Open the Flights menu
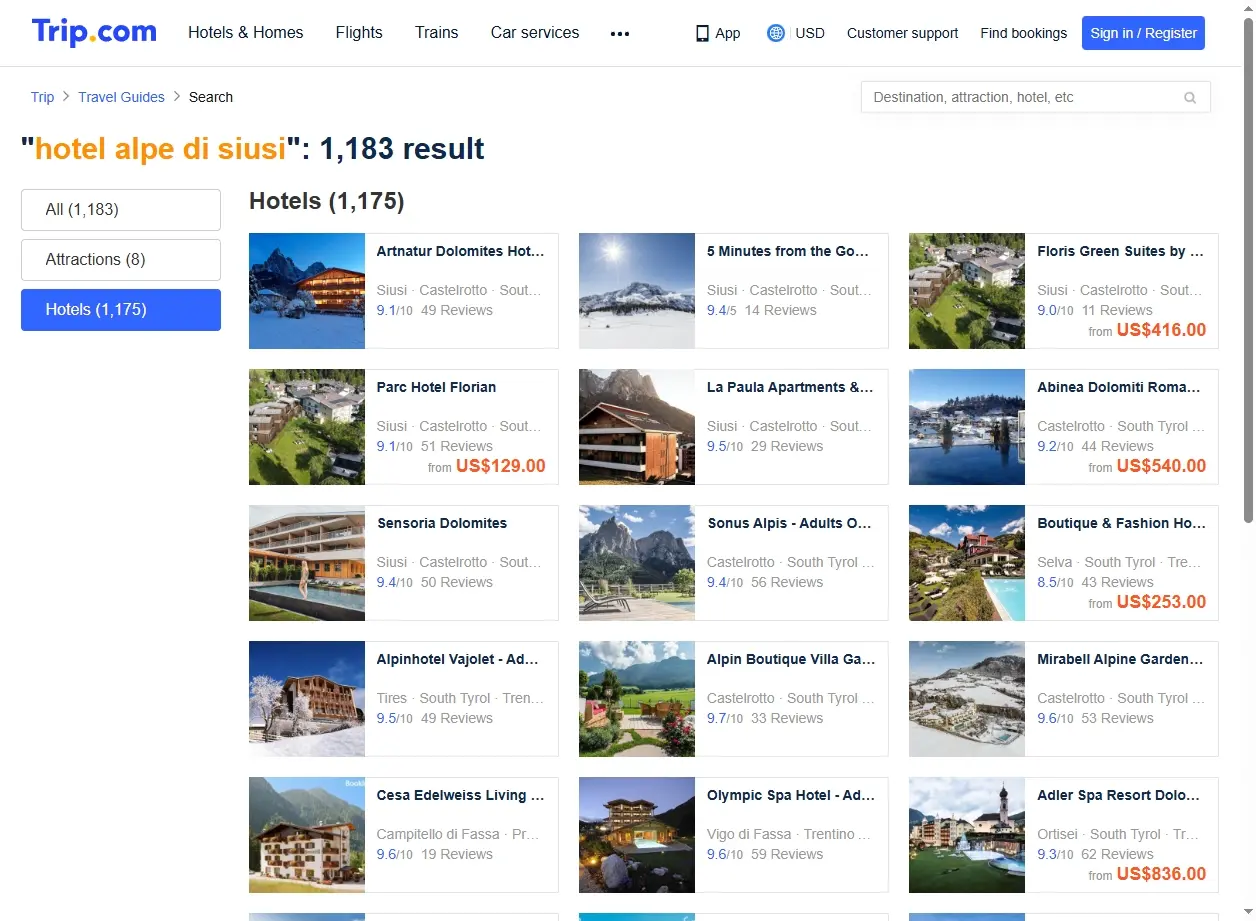Image resolution: width=1256 pixels, height=921 pixels. click(359, 32)
